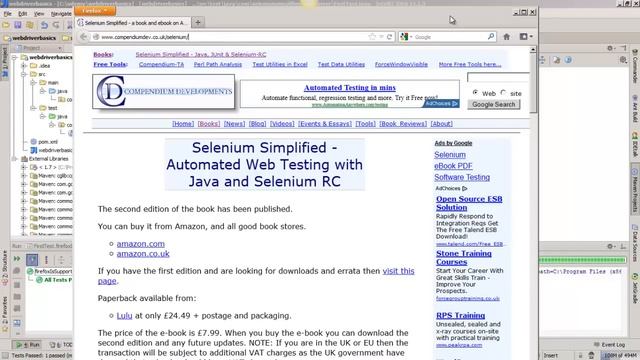Screen dimensions: 640x360
Task: Select the Web radio button
Action: pos(475,93)
